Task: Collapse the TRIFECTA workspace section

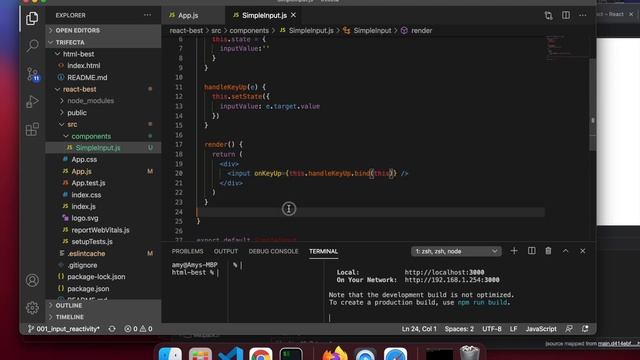Action: 103,42
